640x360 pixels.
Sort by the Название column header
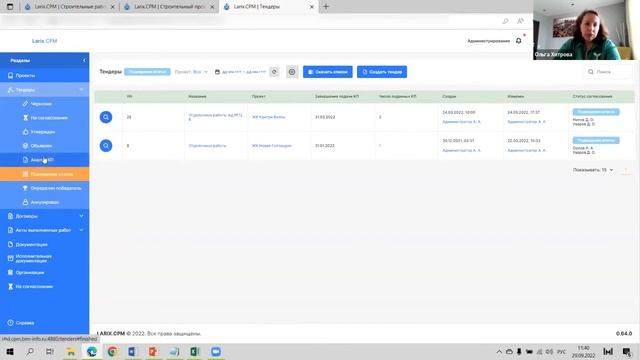[x=197, y=96]
